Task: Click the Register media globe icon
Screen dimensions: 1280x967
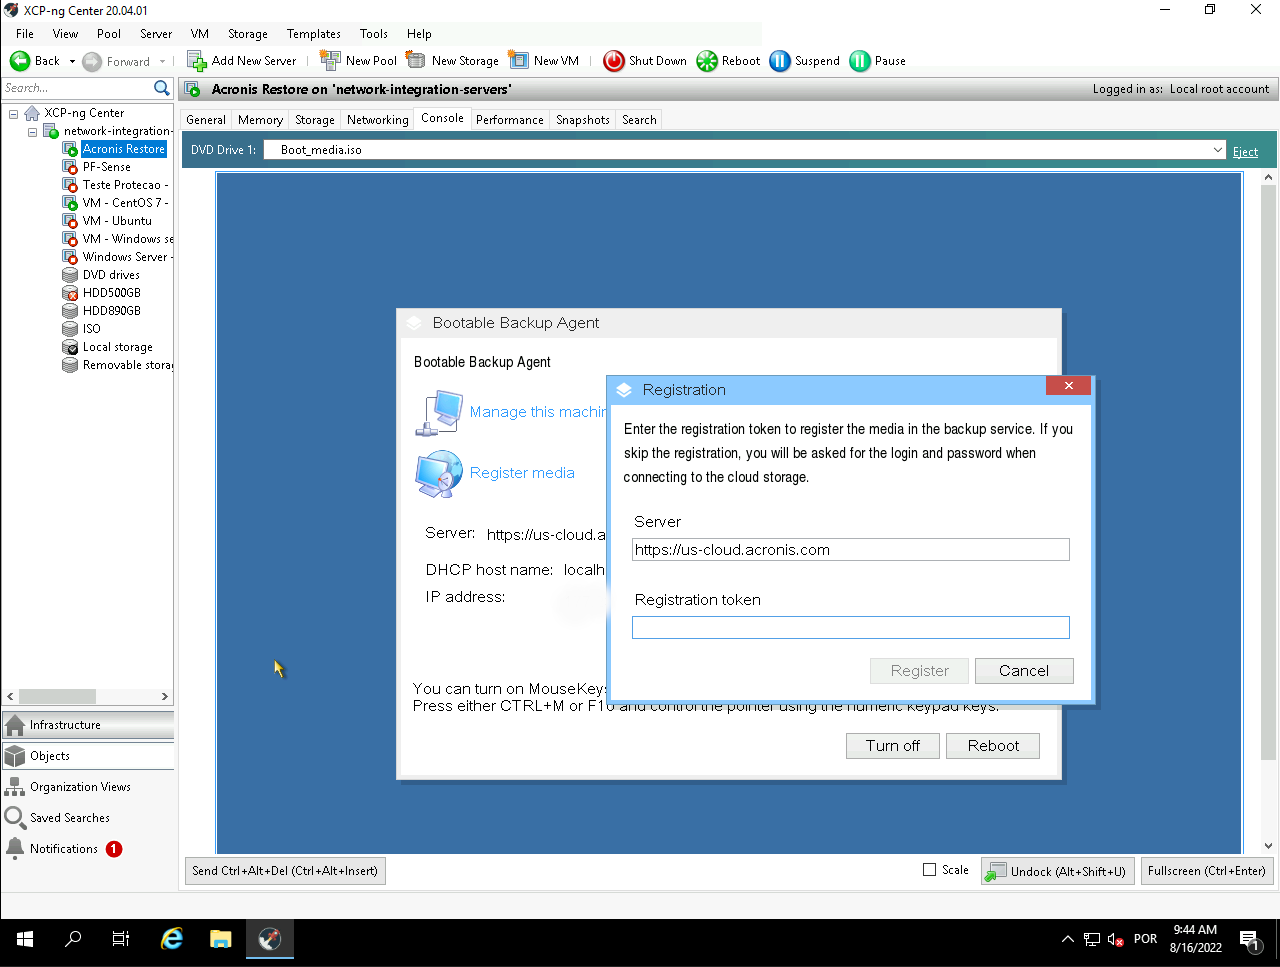Action: pyautogui.click(x=438, y=474)
